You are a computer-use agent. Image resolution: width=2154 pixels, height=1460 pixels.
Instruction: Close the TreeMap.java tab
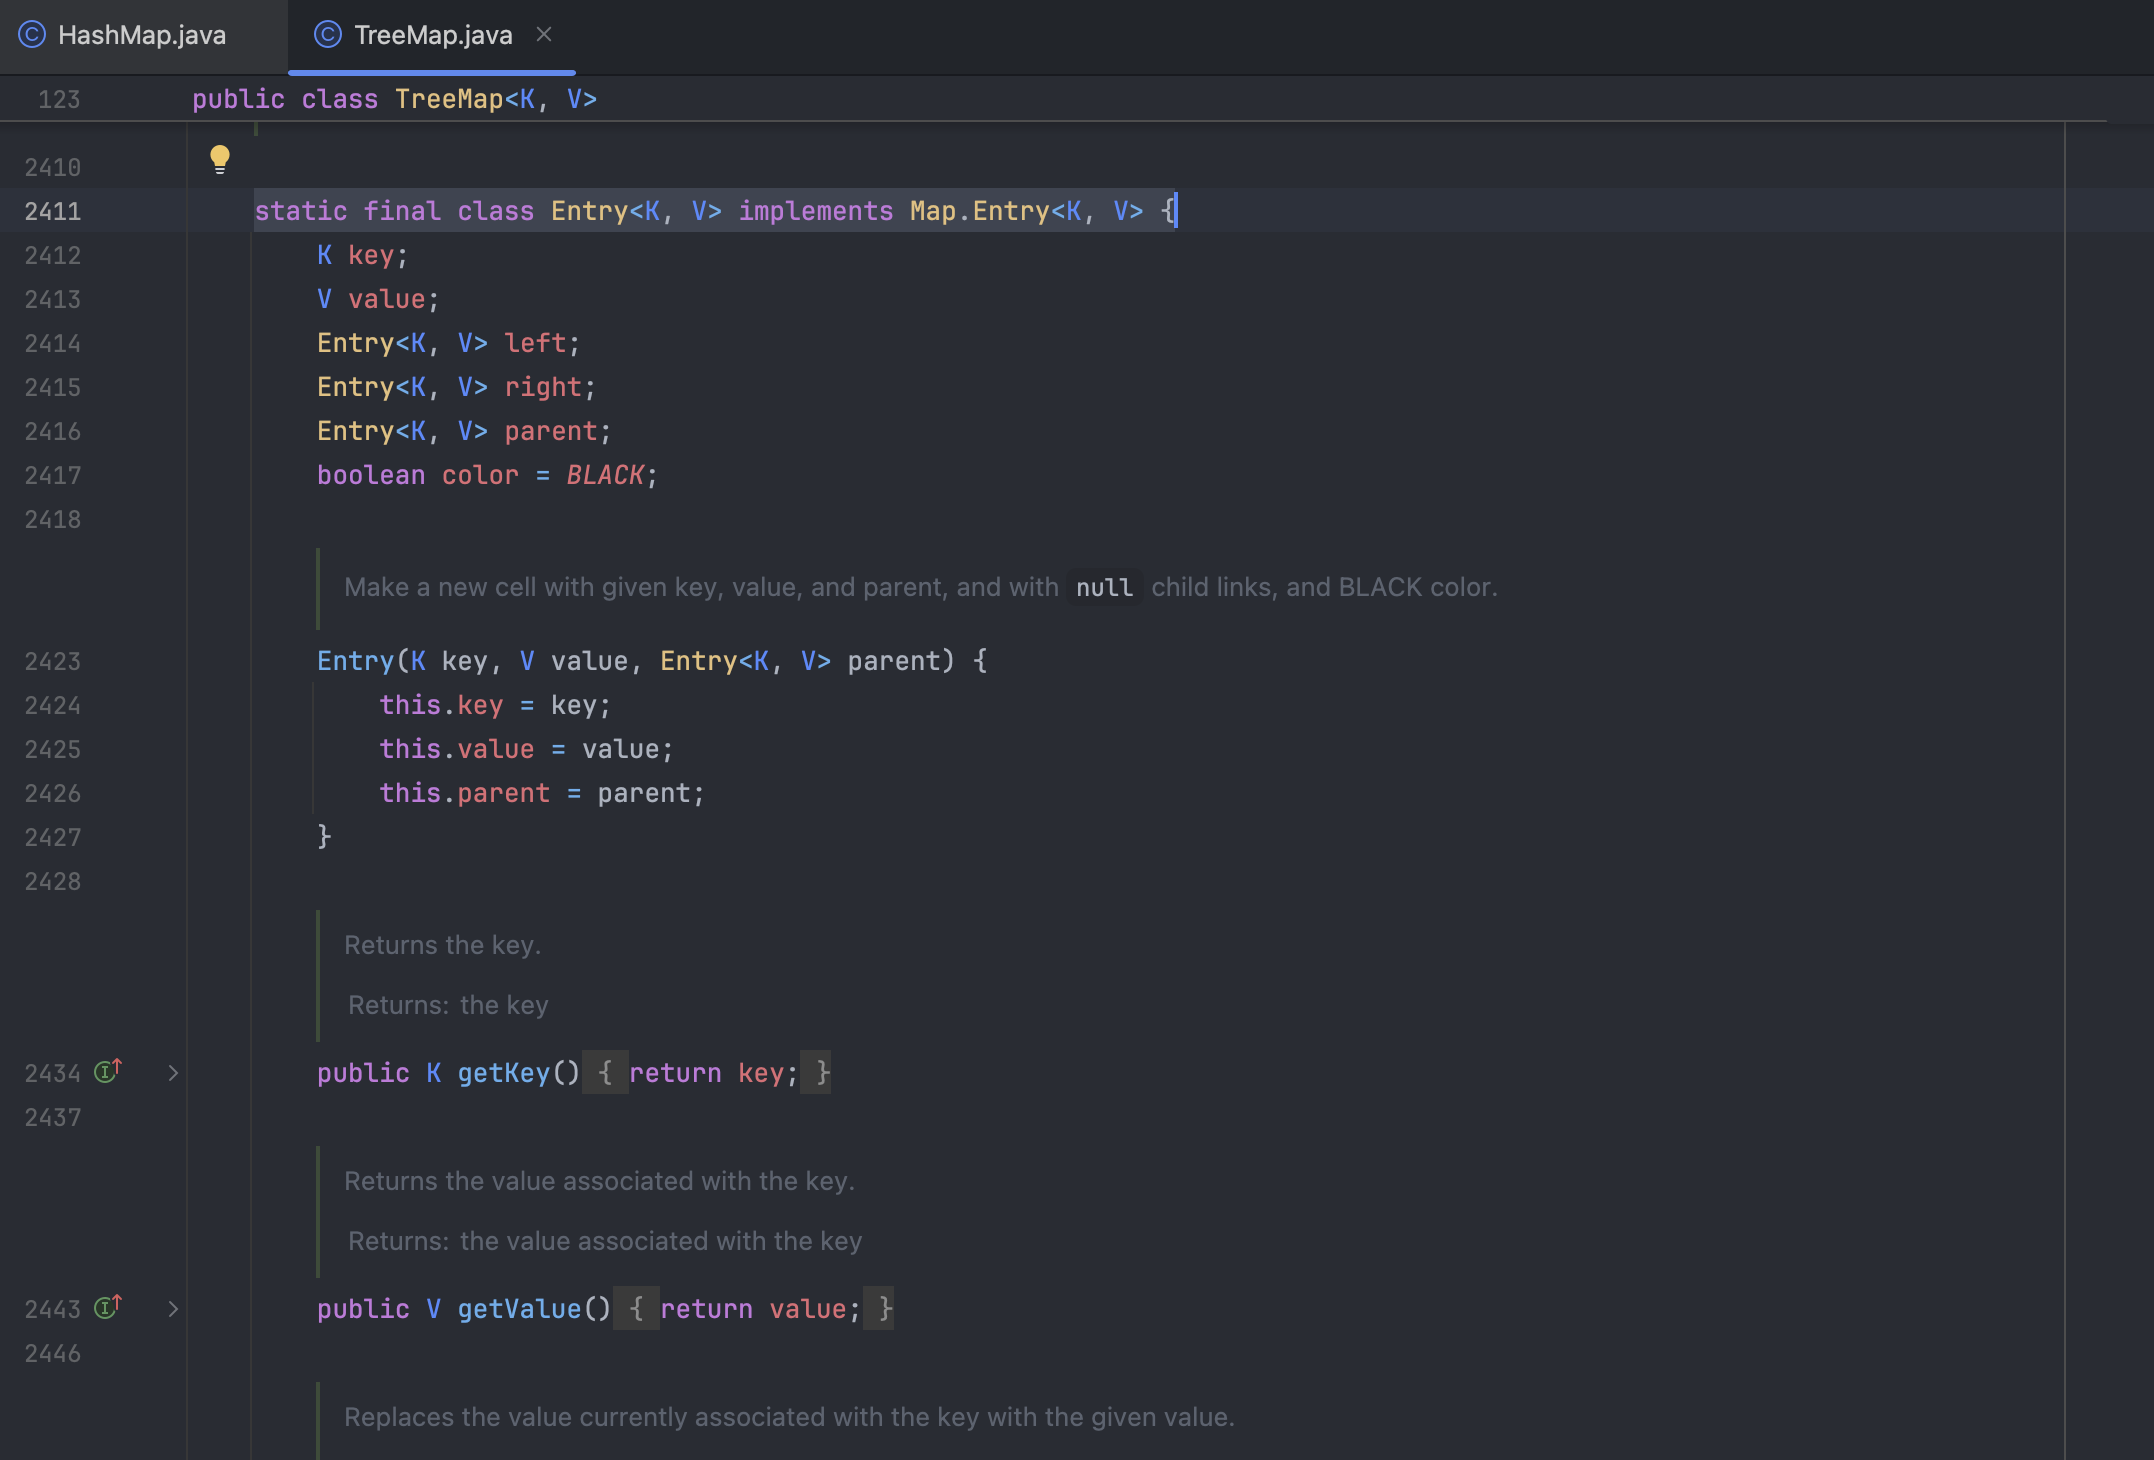click(x=544, y=34)
